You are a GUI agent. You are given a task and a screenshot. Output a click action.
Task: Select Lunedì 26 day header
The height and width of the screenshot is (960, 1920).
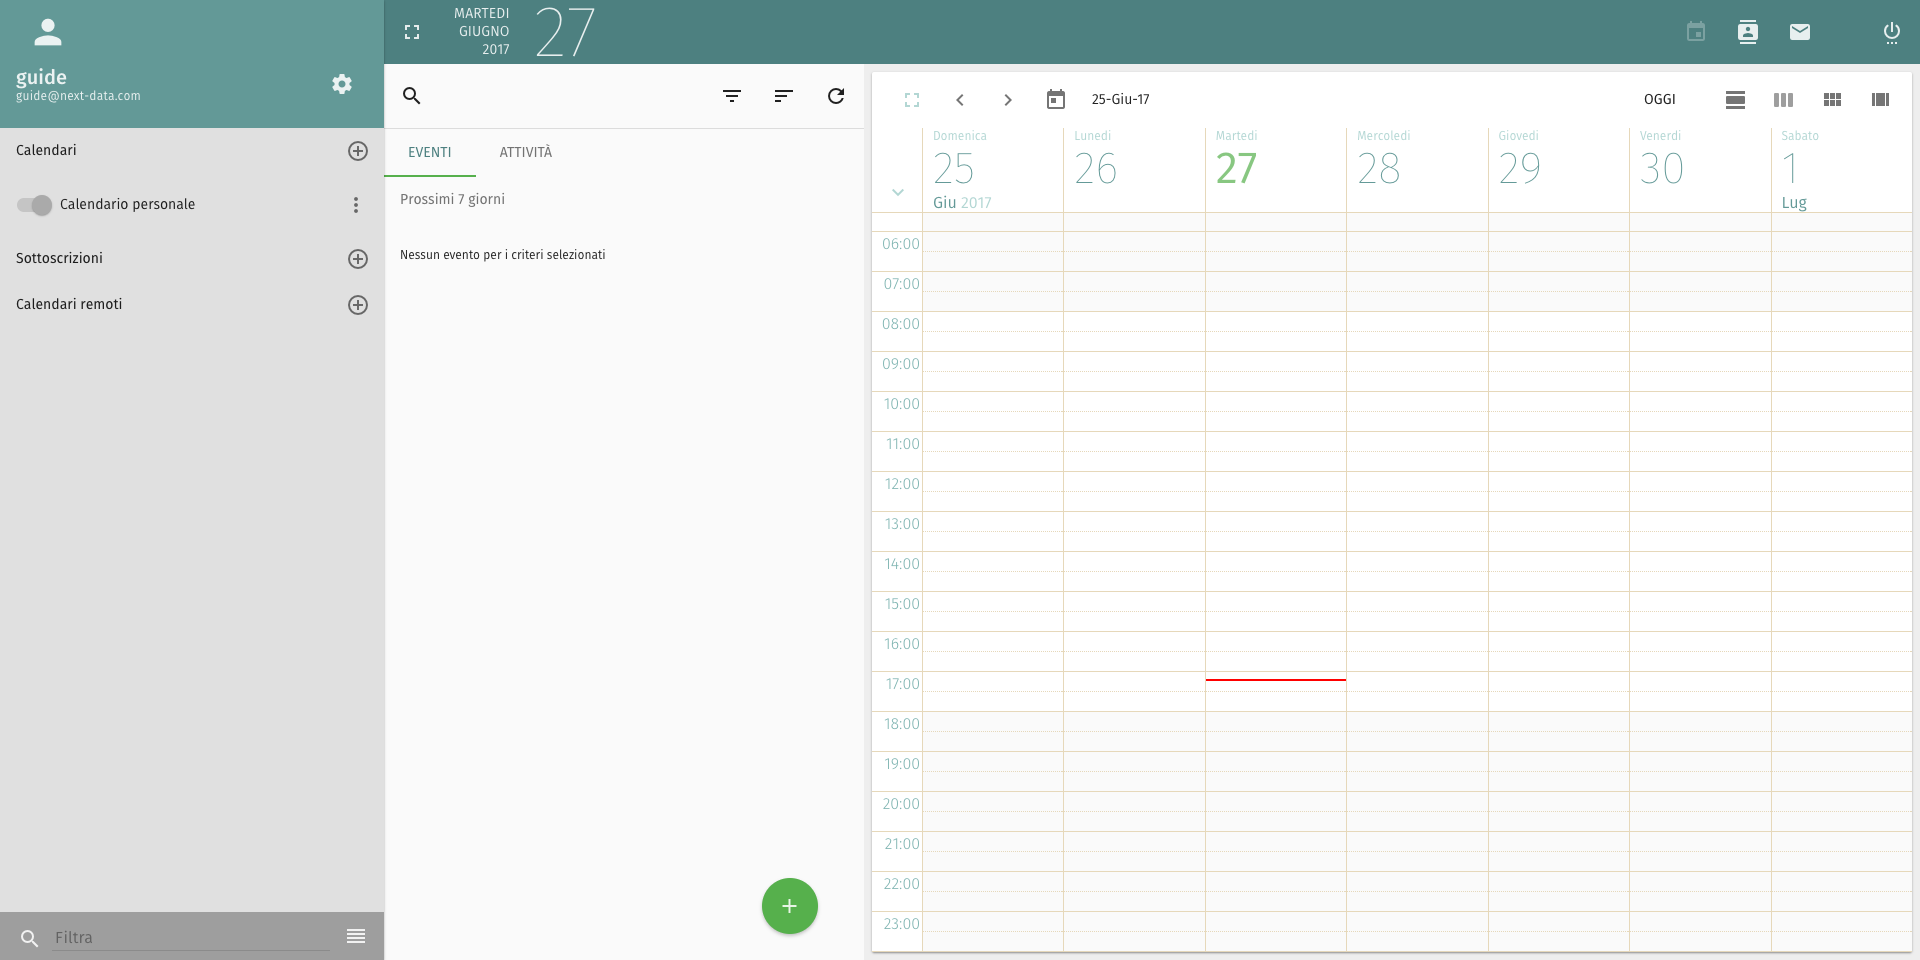(1134, 170)
